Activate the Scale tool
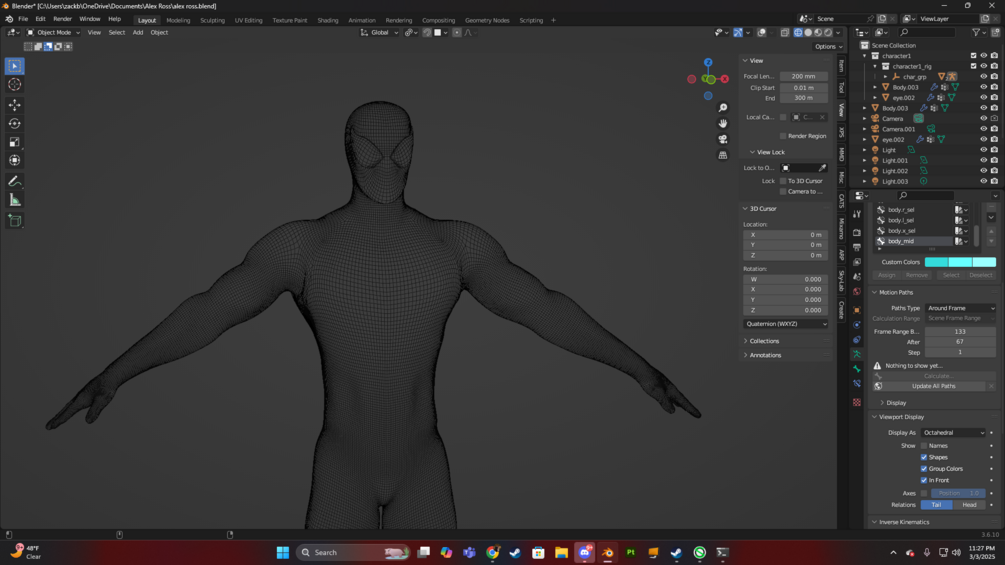The width and height of the screenshot is (1005, 565). click(14, 142)
